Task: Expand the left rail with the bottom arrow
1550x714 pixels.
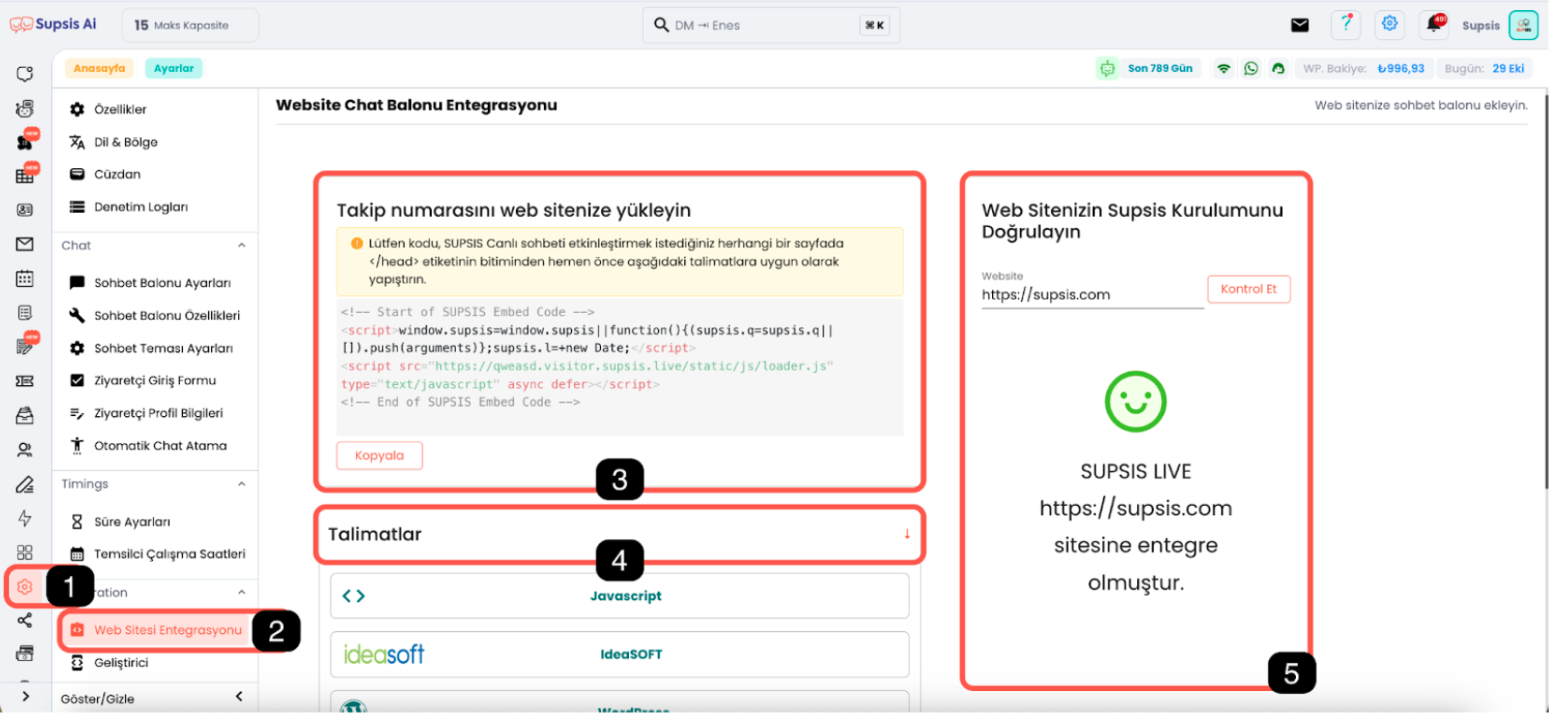Action: click(25, 696)
